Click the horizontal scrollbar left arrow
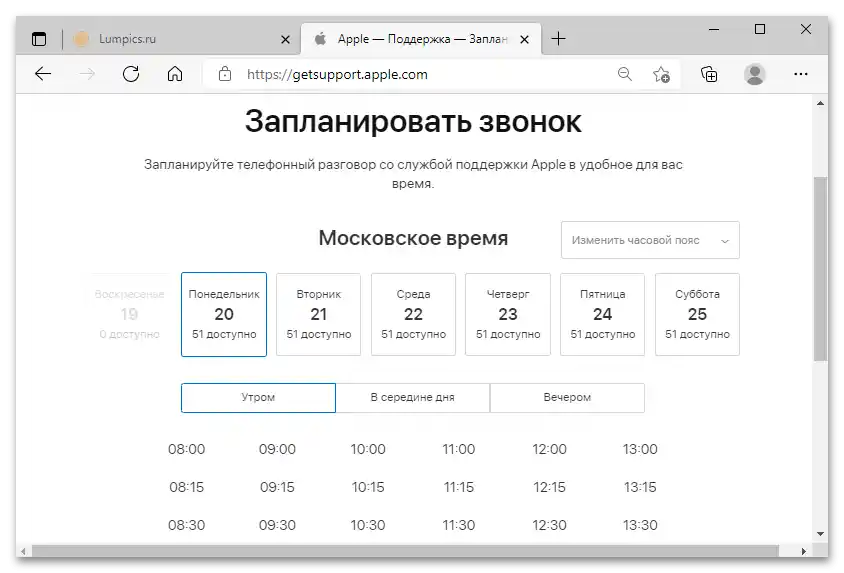This screenshot has width=844, height=573. point(23,551)
